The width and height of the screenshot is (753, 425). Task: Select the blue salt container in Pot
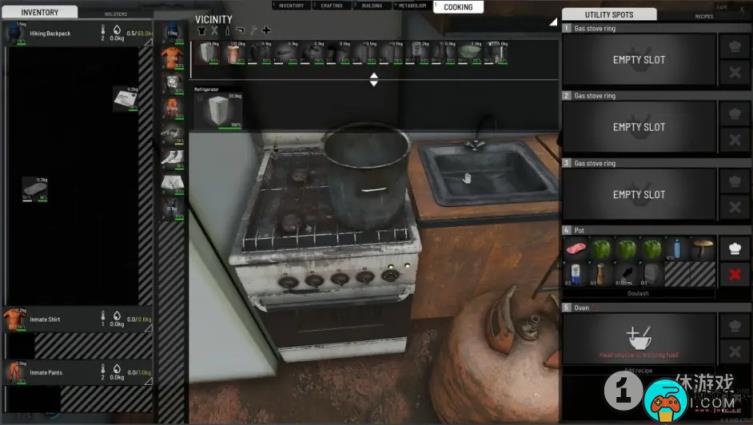[x=576, y=275]
